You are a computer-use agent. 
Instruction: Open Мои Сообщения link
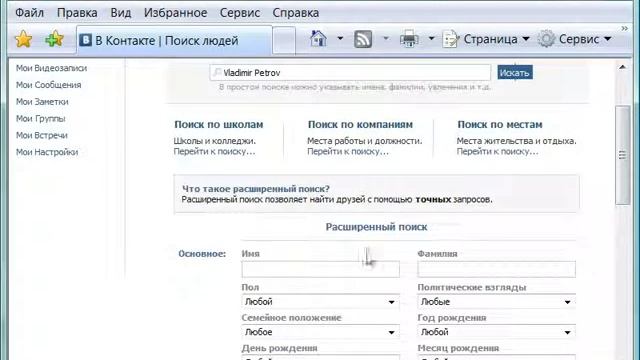coord(49,85)
